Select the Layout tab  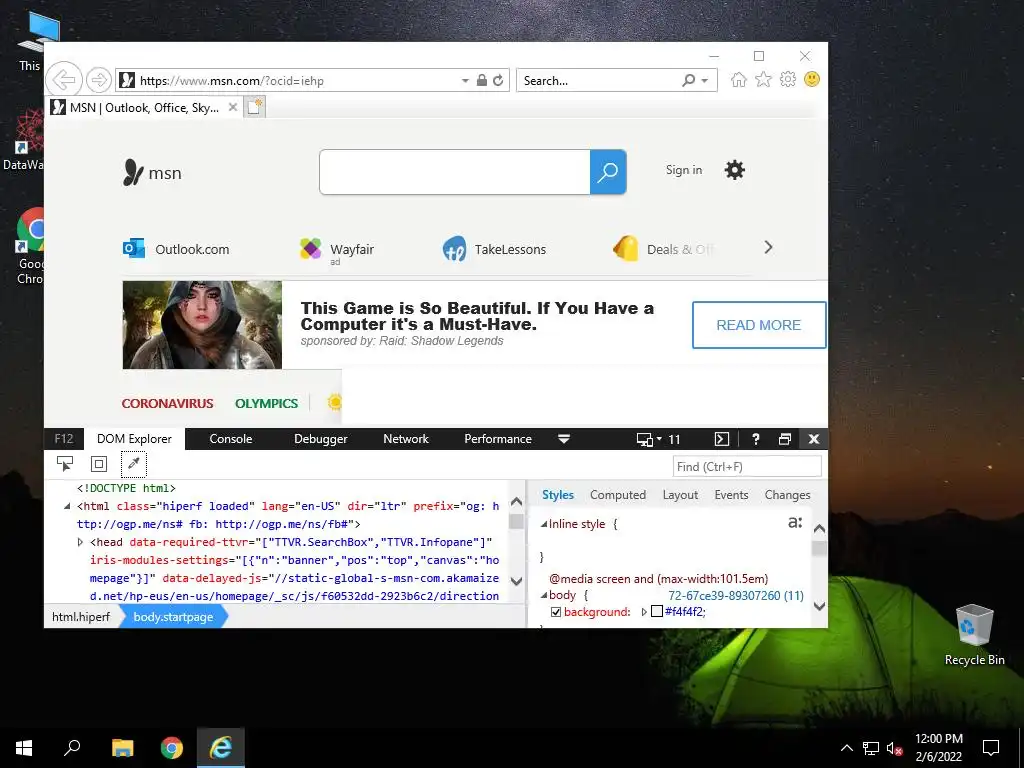pos(680,495)
